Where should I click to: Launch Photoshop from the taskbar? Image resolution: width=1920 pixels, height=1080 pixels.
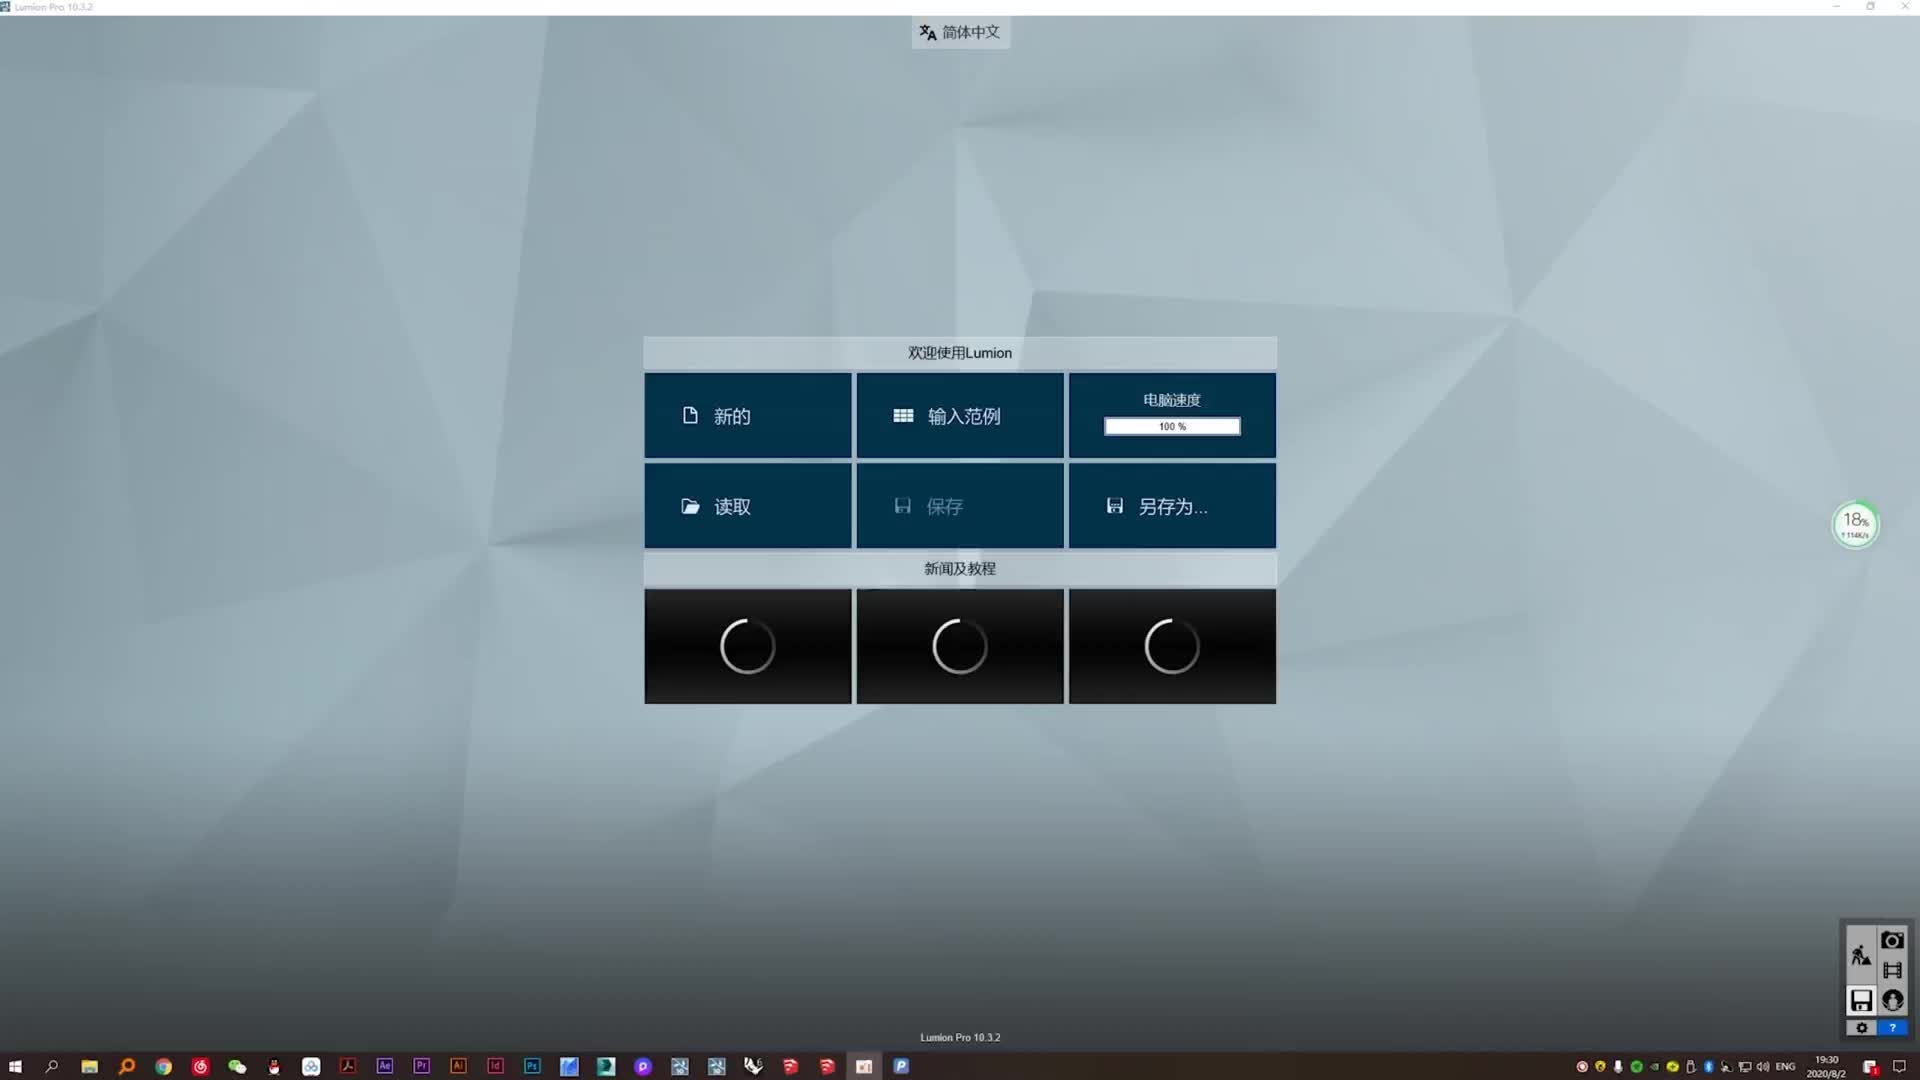tap(532, 1066)
